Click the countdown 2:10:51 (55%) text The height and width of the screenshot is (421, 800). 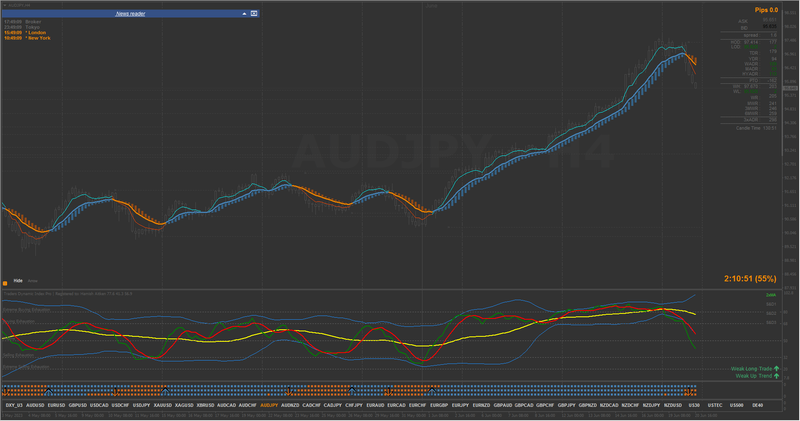pos(750,279)
